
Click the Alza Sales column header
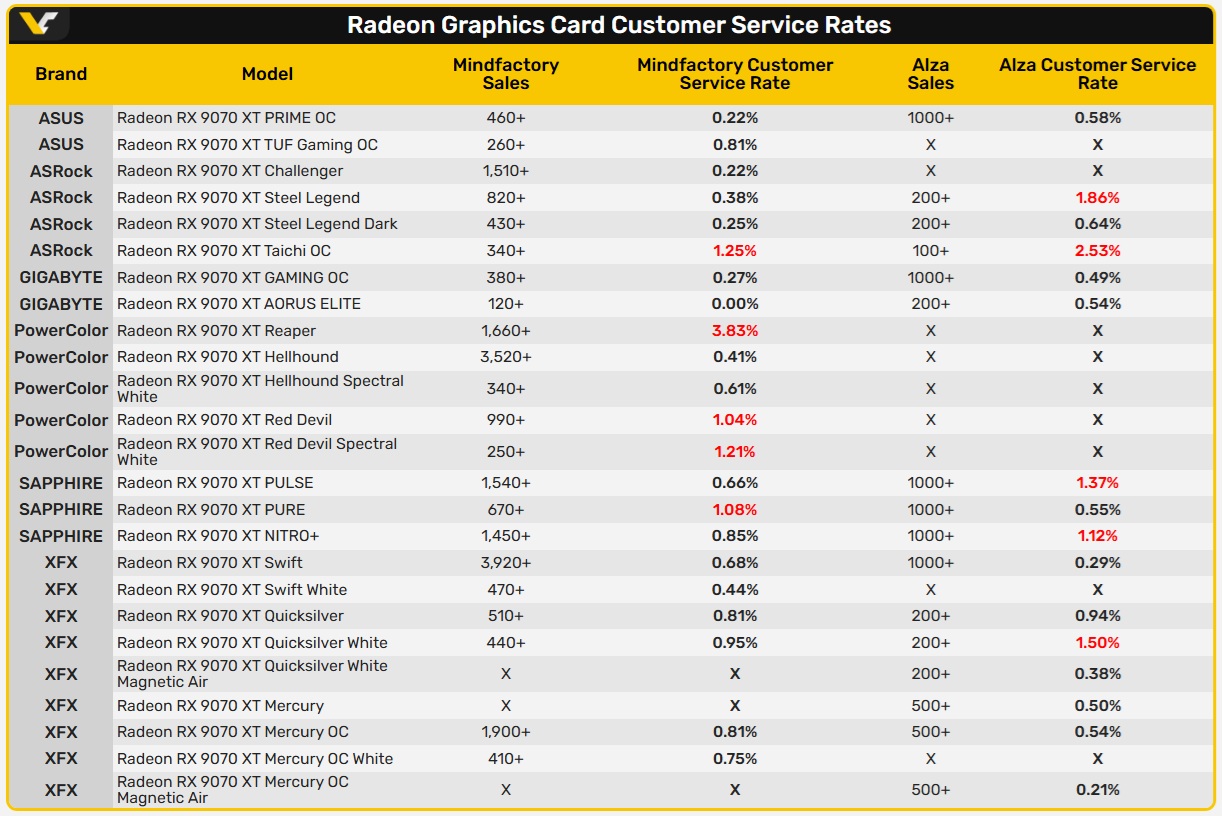click(931, 74)
